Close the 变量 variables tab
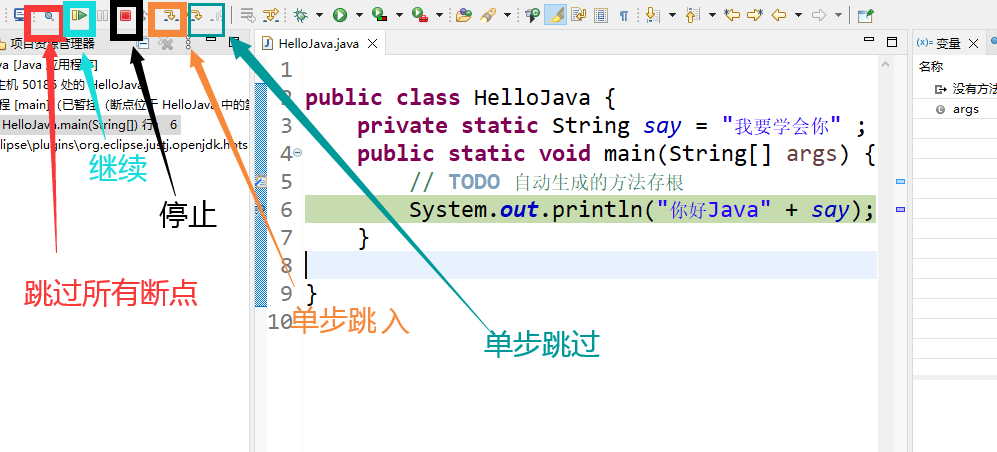The height and width of the screenshot is (452, 997). click(972, 43)
